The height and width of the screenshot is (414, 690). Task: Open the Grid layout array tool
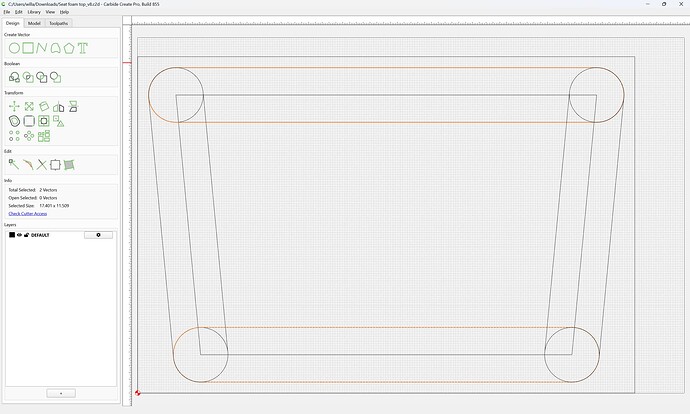pos(44,136)
